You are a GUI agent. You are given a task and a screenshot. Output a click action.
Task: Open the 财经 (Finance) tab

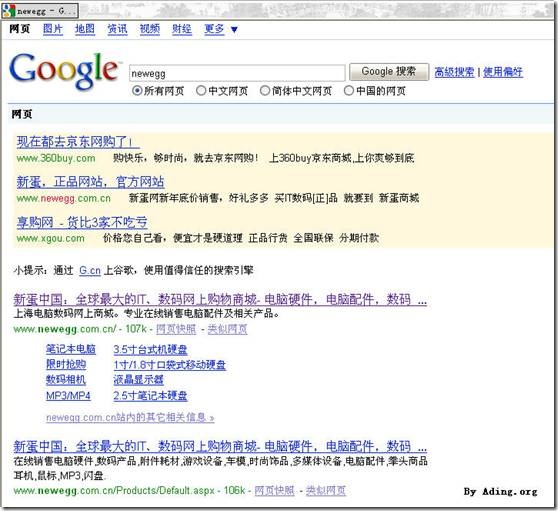[x=182, y=29]
